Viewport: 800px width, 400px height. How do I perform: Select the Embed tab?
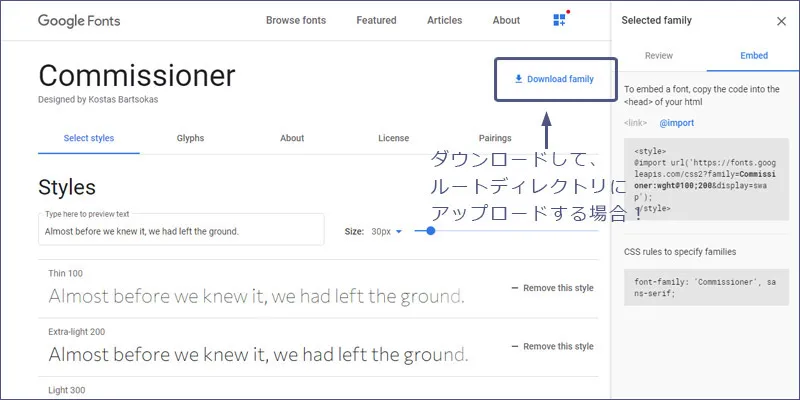tap(753, 56)
